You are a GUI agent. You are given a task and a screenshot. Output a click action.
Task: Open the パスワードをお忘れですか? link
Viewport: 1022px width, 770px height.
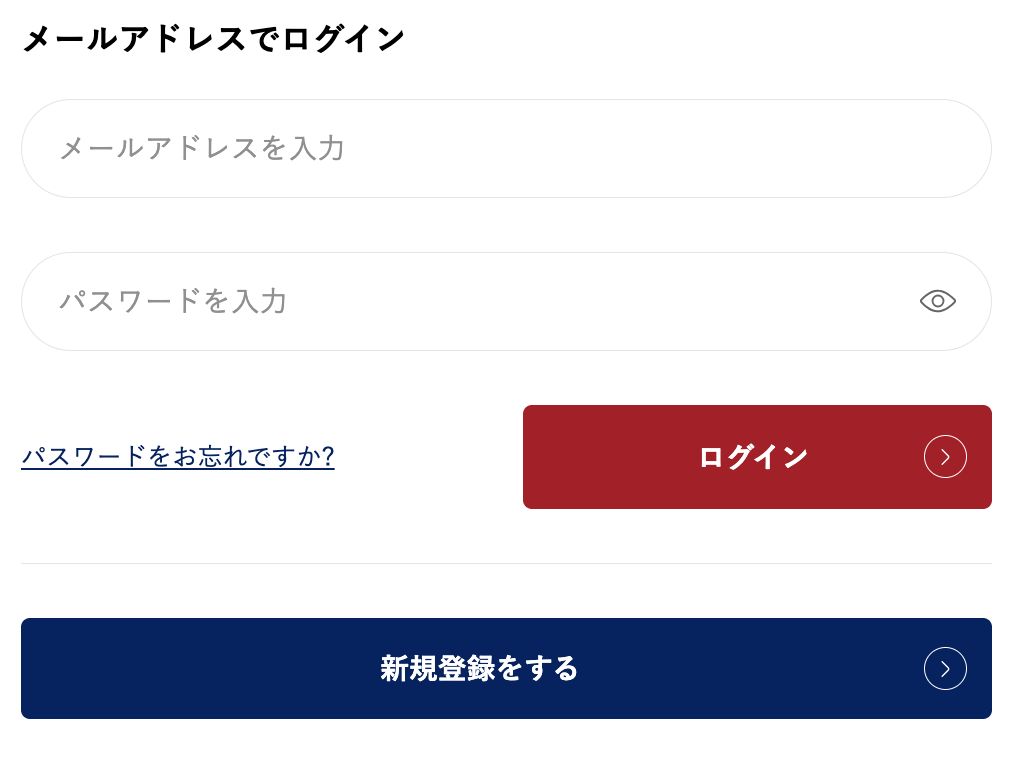[178, 457]
